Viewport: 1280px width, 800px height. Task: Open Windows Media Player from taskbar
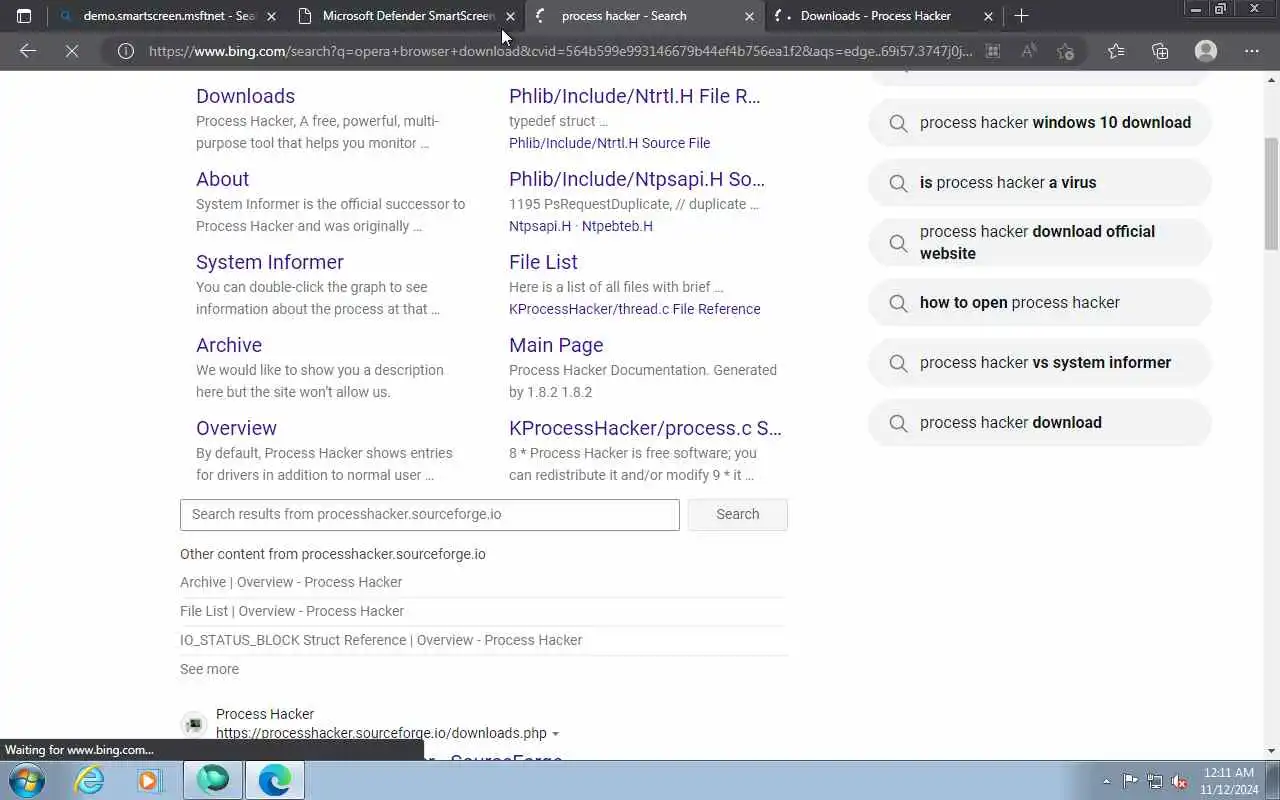[x=150, y=779]
